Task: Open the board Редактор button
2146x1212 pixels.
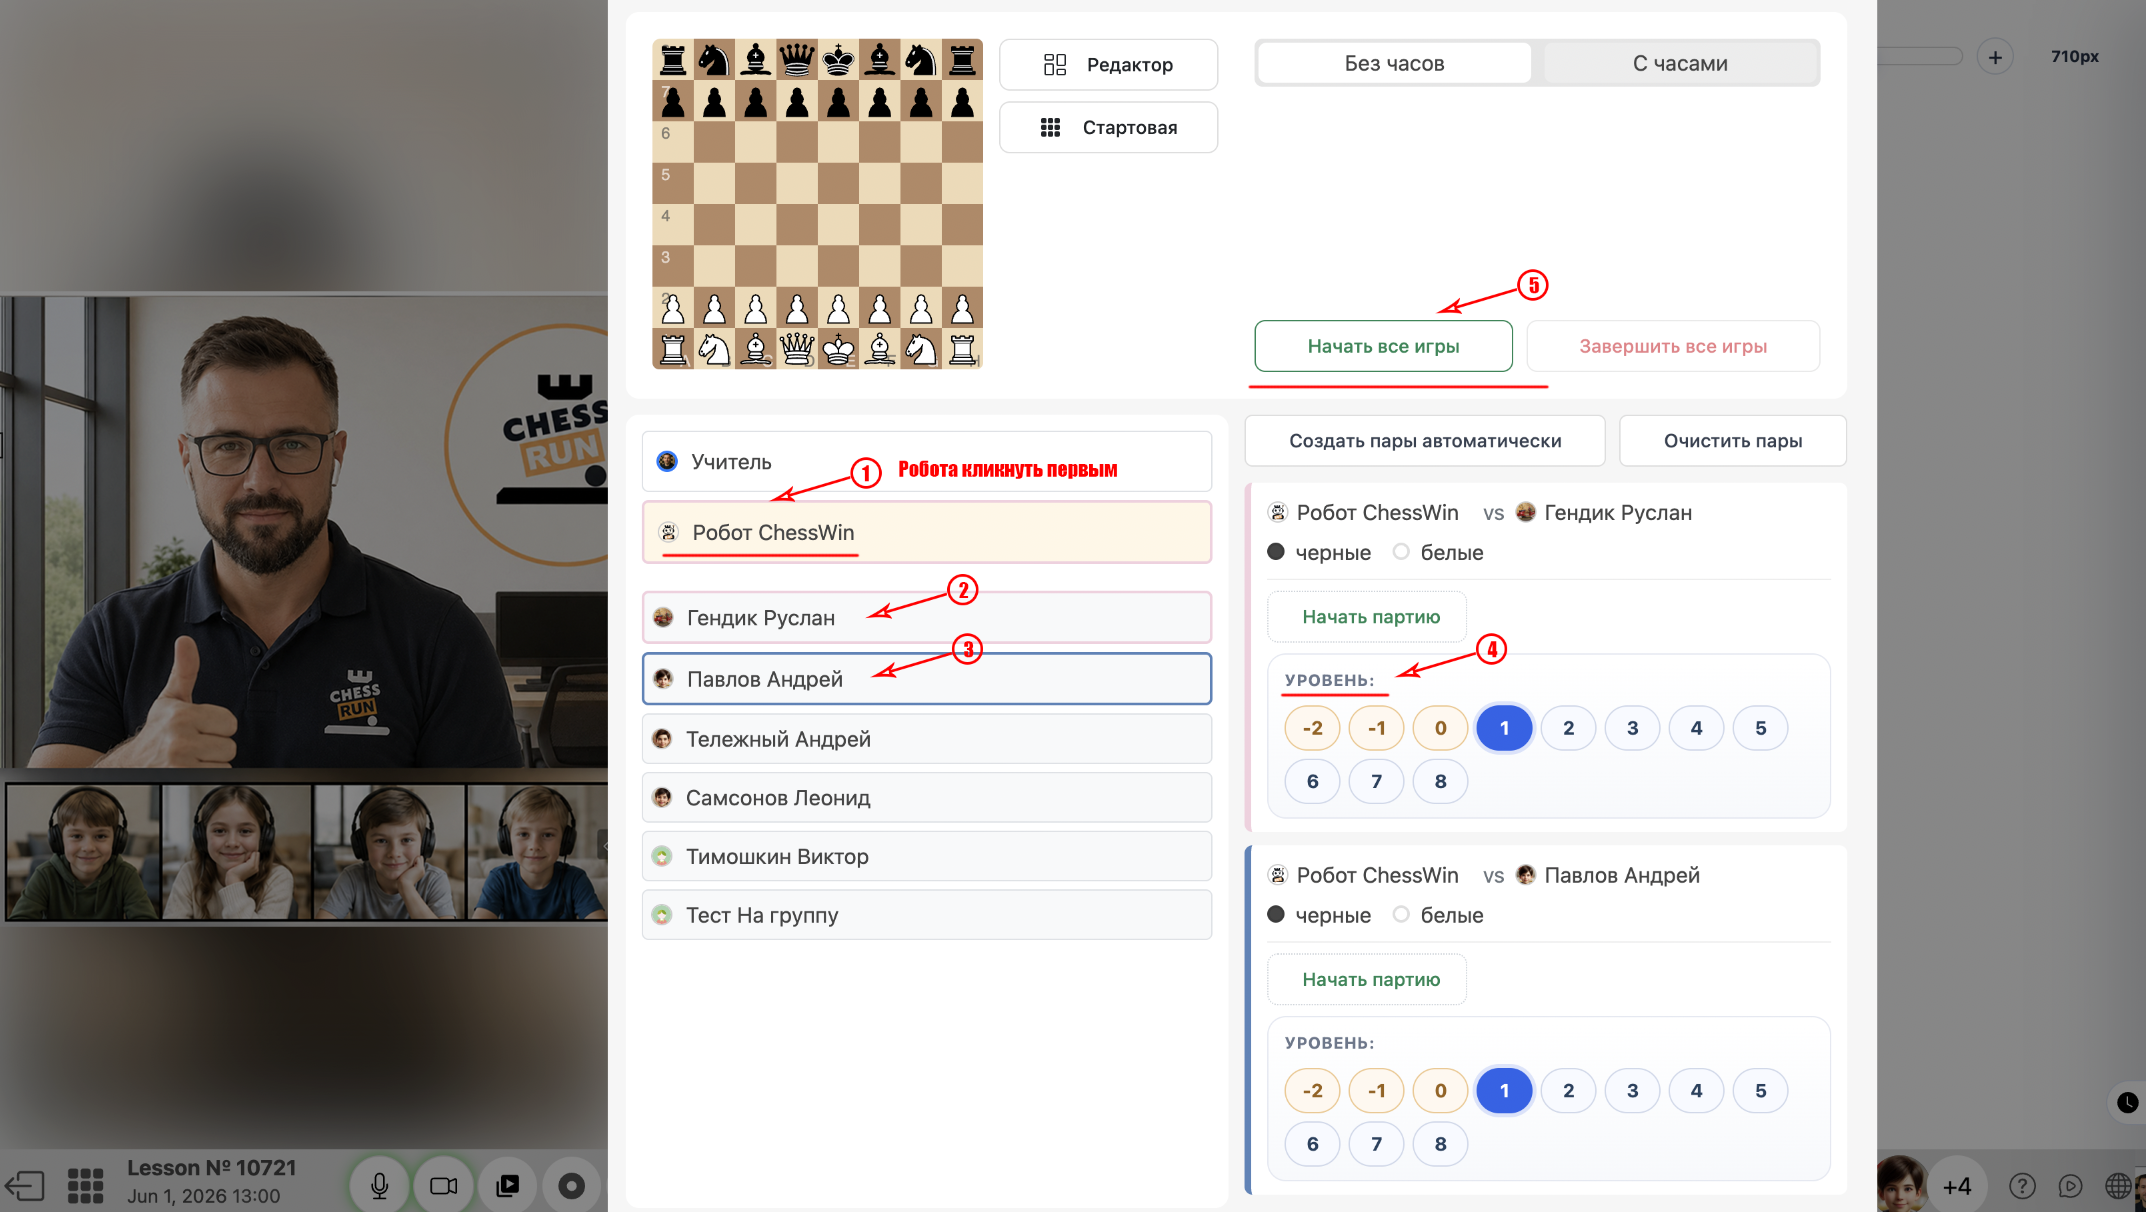Action: tap(1108, 65)
